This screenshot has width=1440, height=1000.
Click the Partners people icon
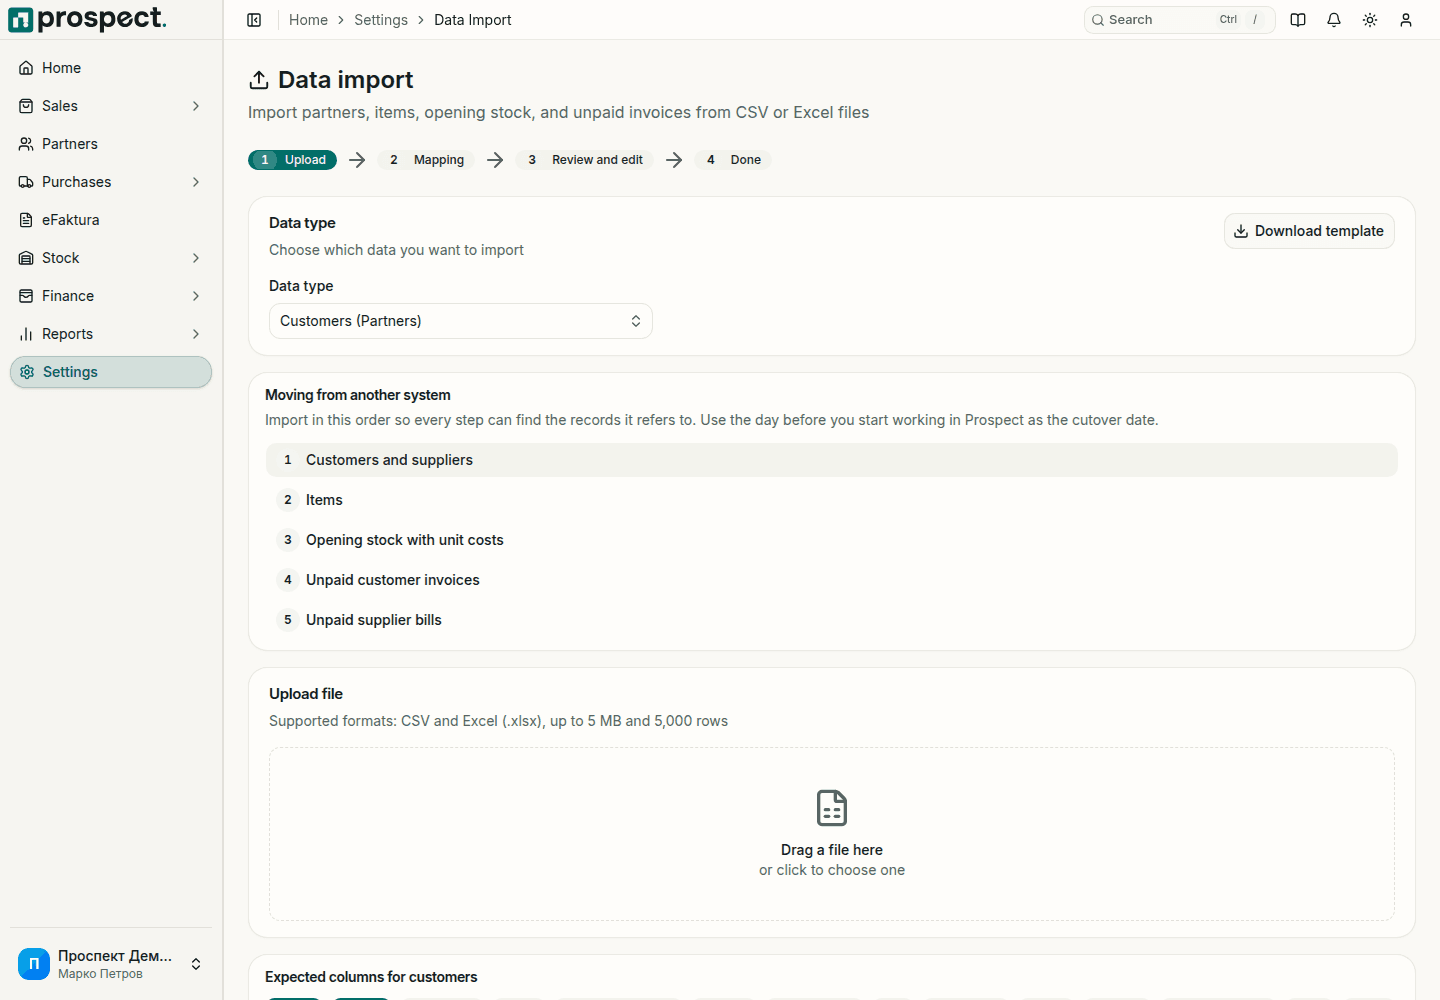coord(26,144)
